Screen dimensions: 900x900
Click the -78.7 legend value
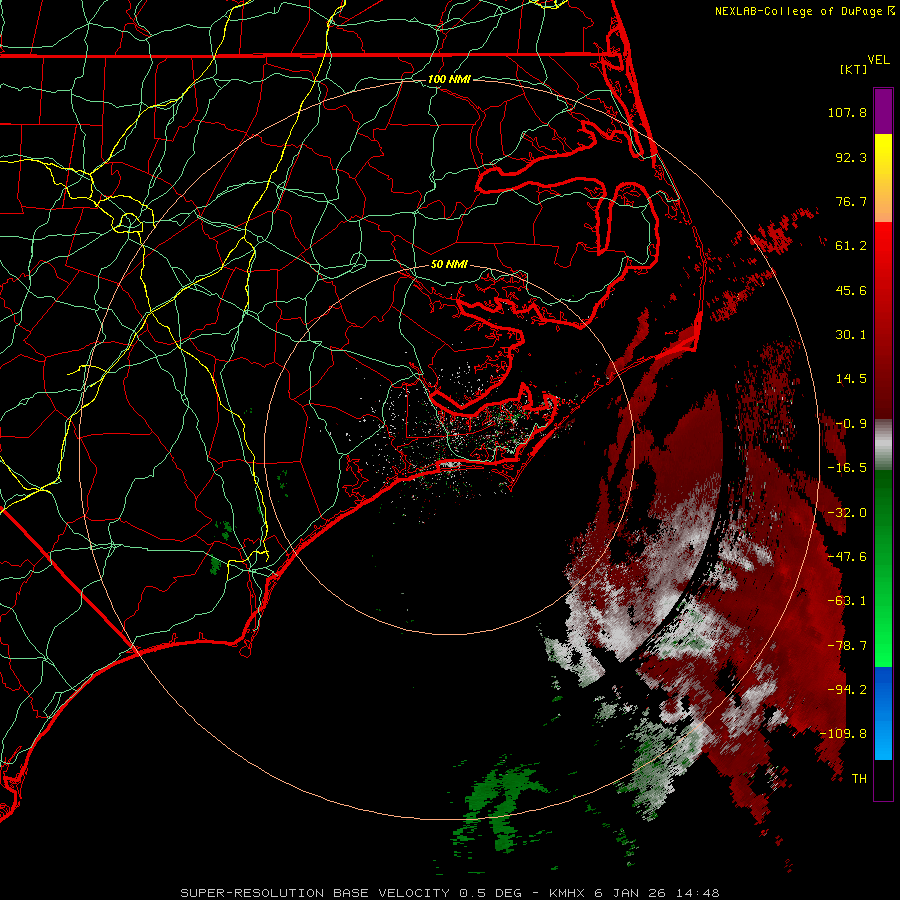(847, 646)
